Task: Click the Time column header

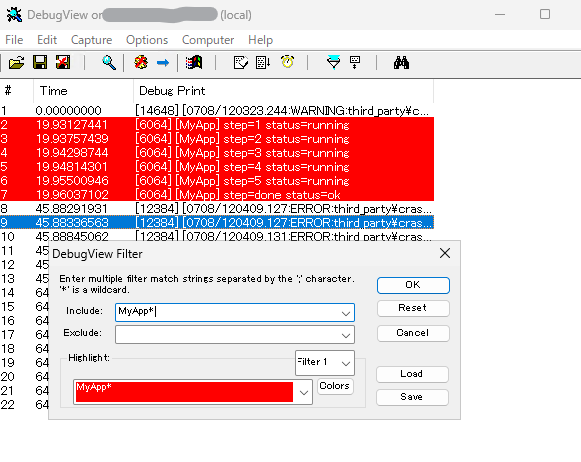Action: (x=83, y=91)
